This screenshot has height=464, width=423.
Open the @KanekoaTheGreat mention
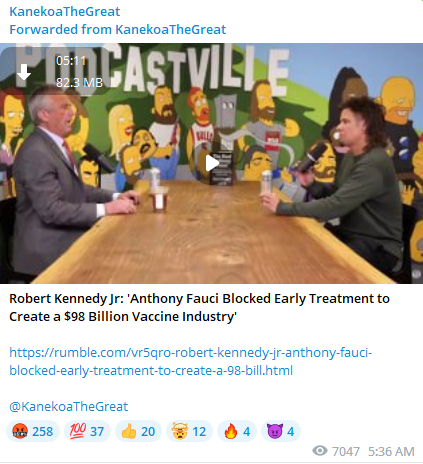coord(69,406)
